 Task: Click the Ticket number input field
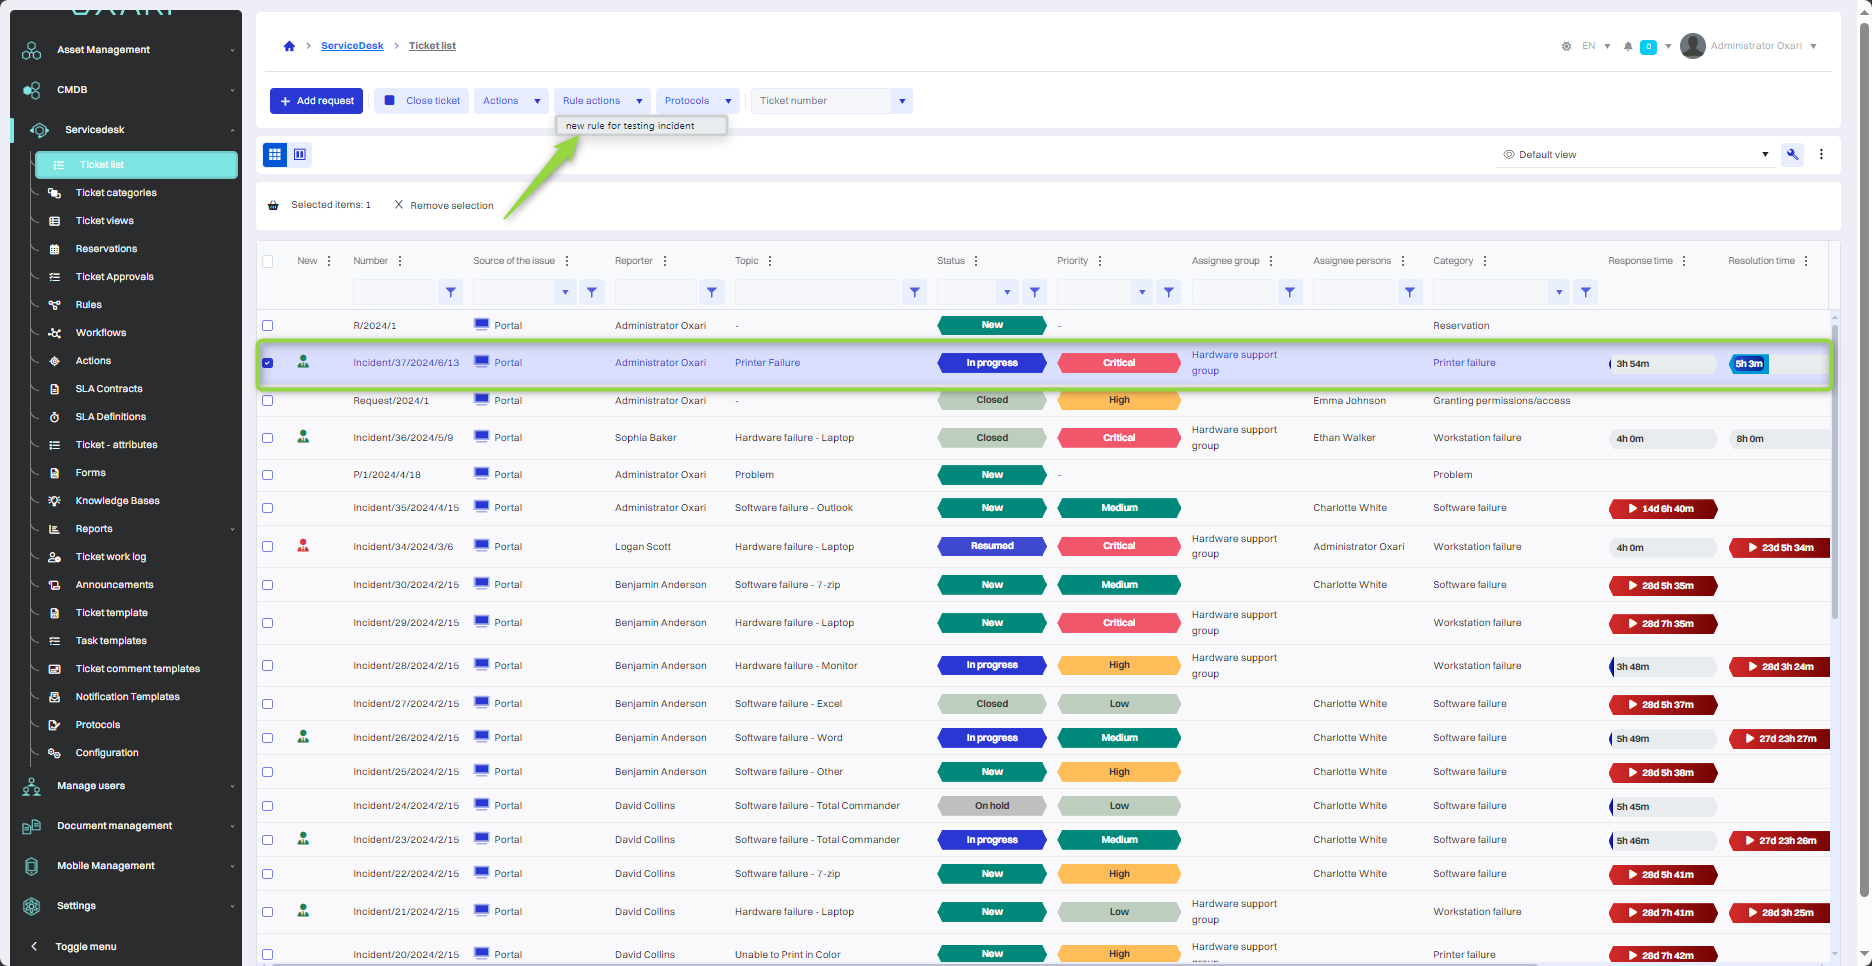[820, 101]
